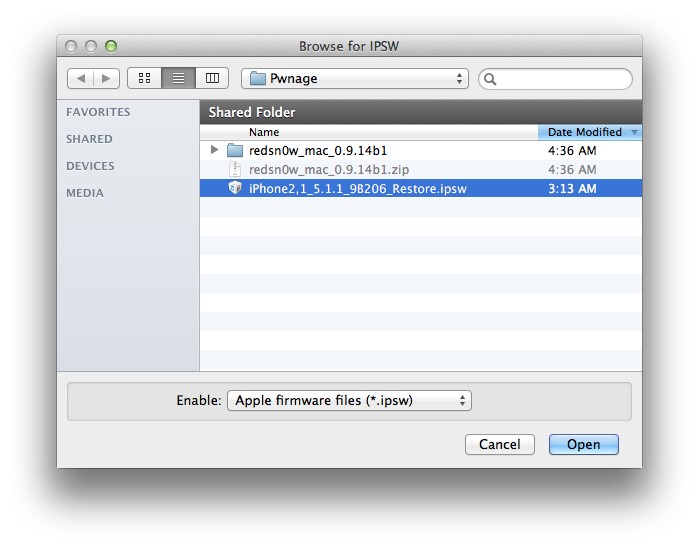Click the folder icon of redsn0w_mac_0.9.14b1
This screenshot has width=699, height=547.
[x=234, y=151]
